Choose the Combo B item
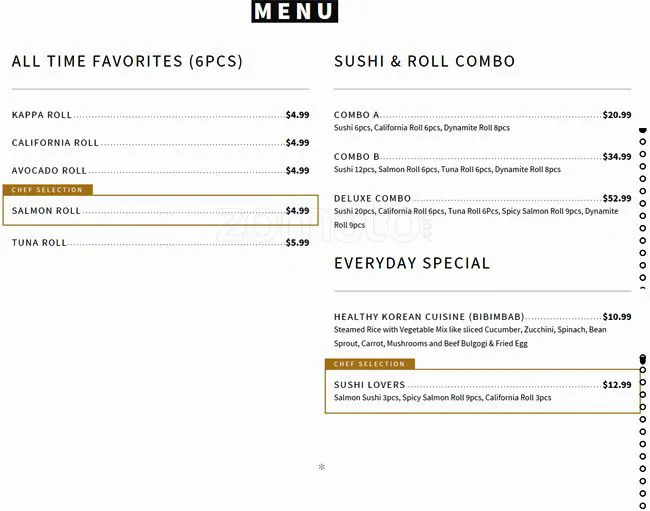This screenshot has width=650, height=511. click(x=357, y=157)
